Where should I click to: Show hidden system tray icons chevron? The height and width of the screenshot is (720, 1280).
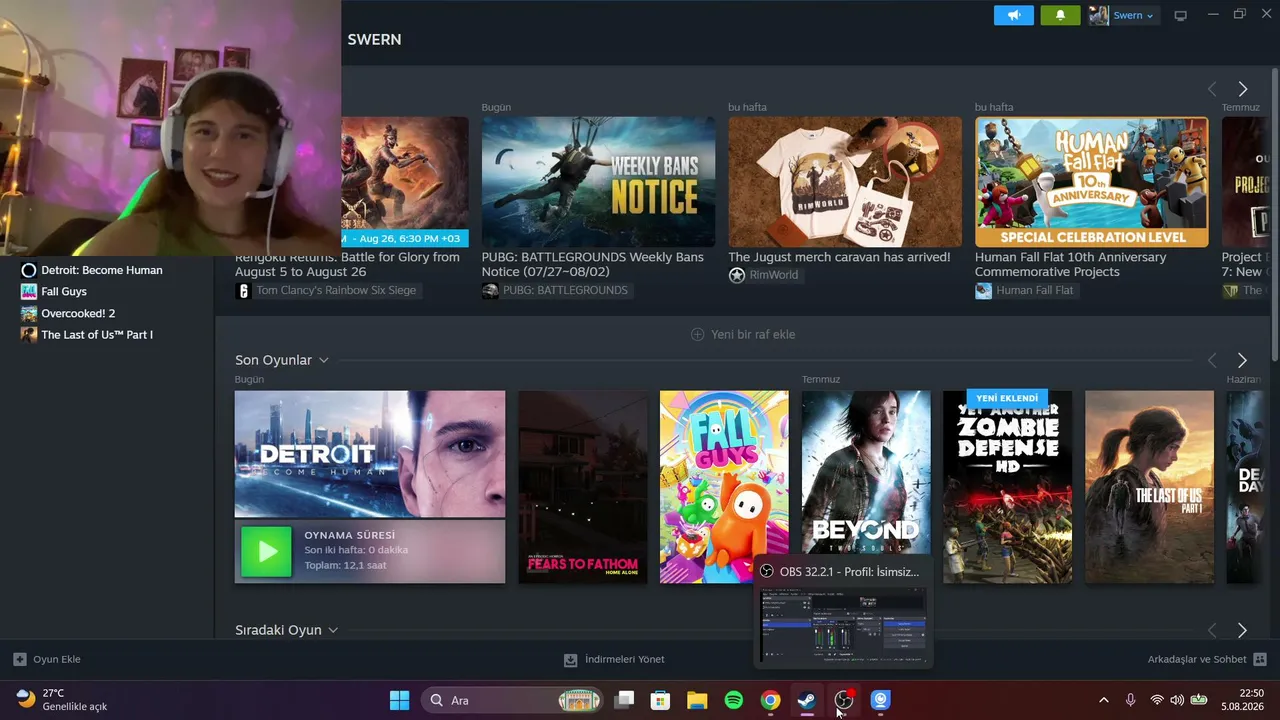pos(1103,700)
